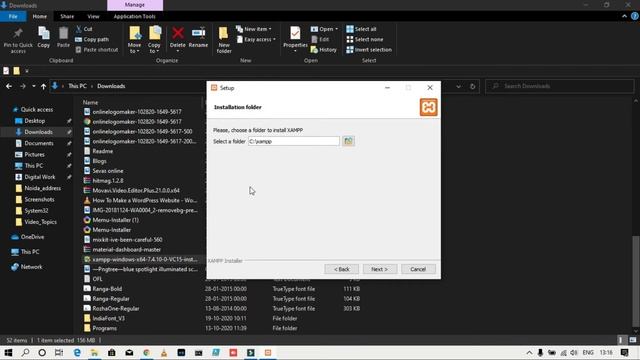Click the XAMPP installer taskbar icon
This screenshot has height=360, width=640.
[268, 353]
